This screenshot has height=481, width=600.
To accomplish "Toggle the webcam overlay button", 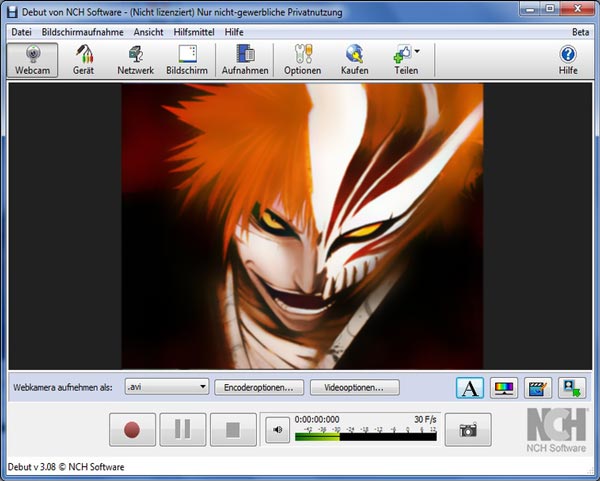I will [x=572, y=387].
